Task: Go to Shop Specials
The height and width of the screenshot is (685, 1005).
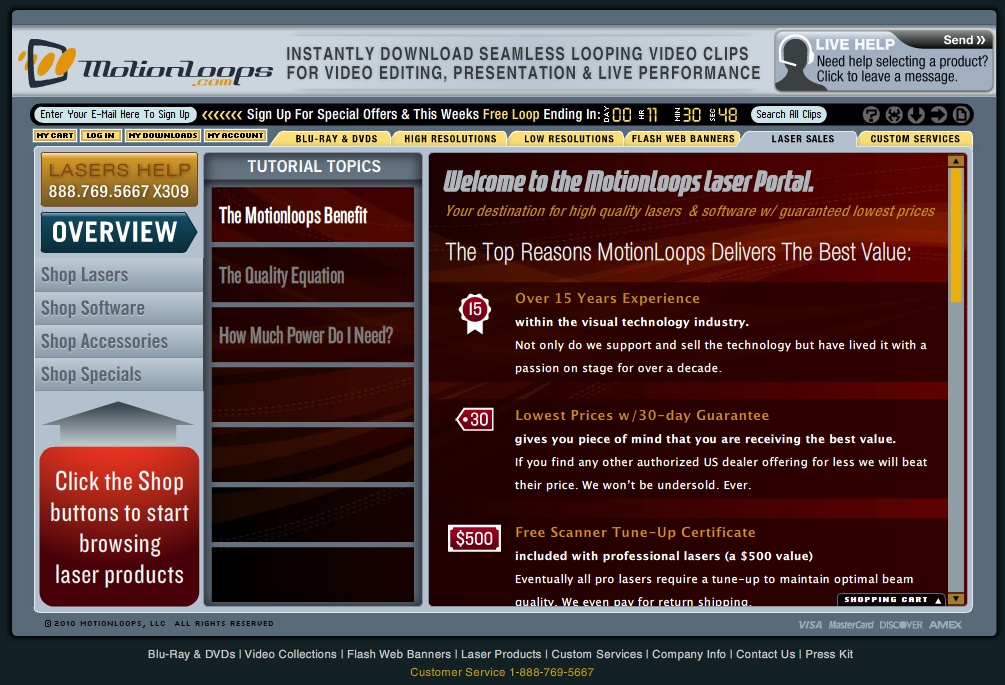Action: (119, 374)
